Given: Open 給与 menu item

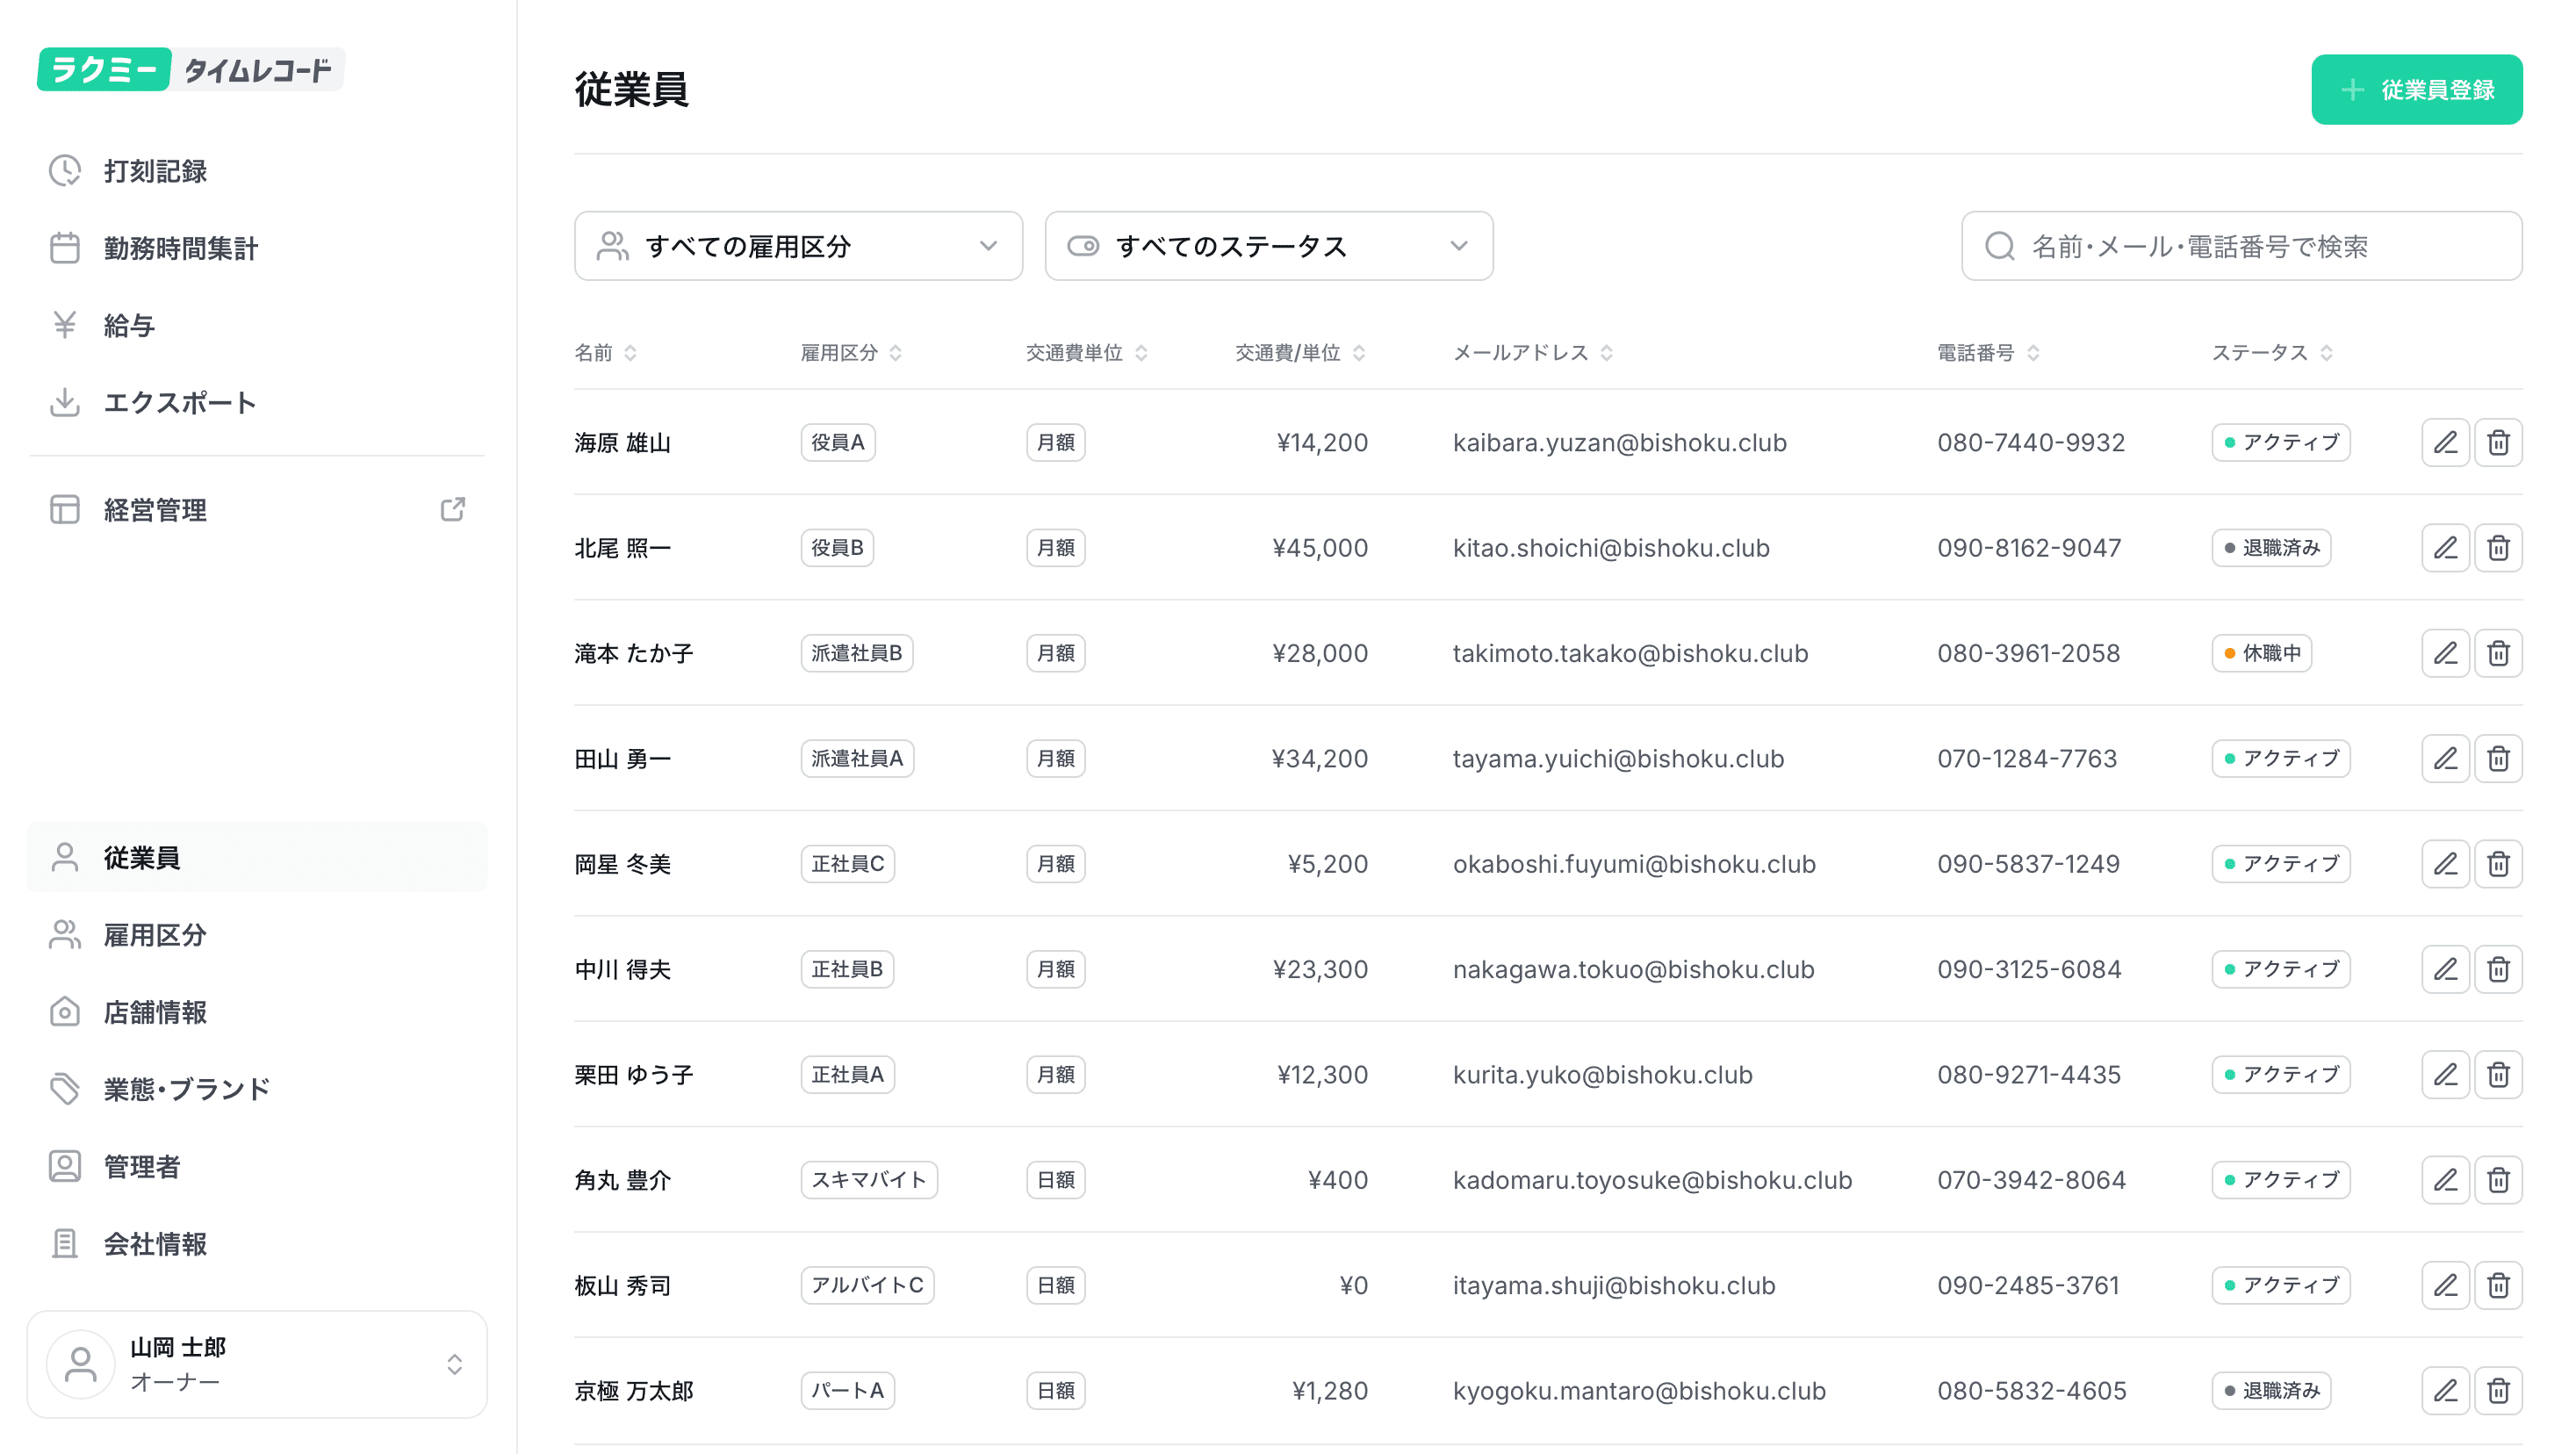Looking at the screenshot, I should (129, 325).
